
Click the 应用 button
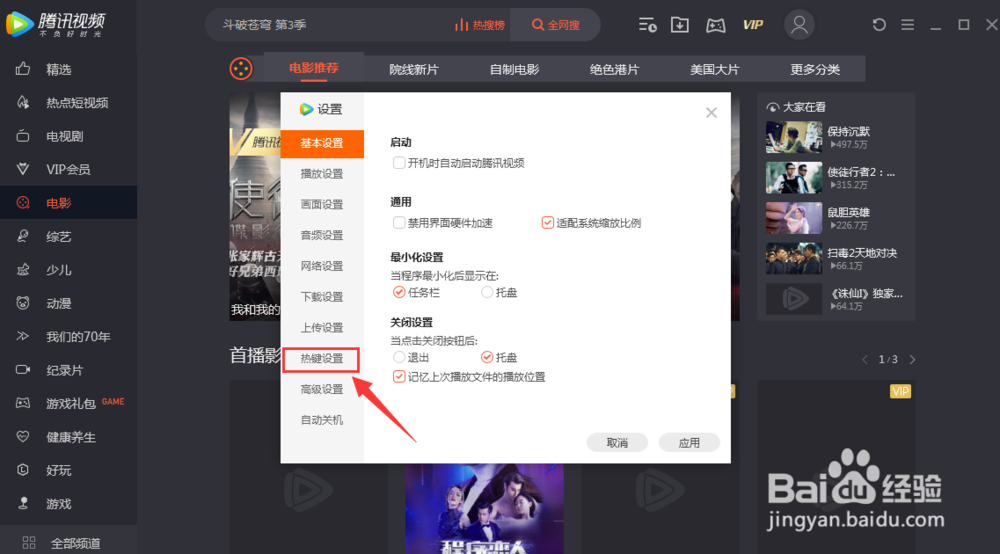click(x=689, y=442)
